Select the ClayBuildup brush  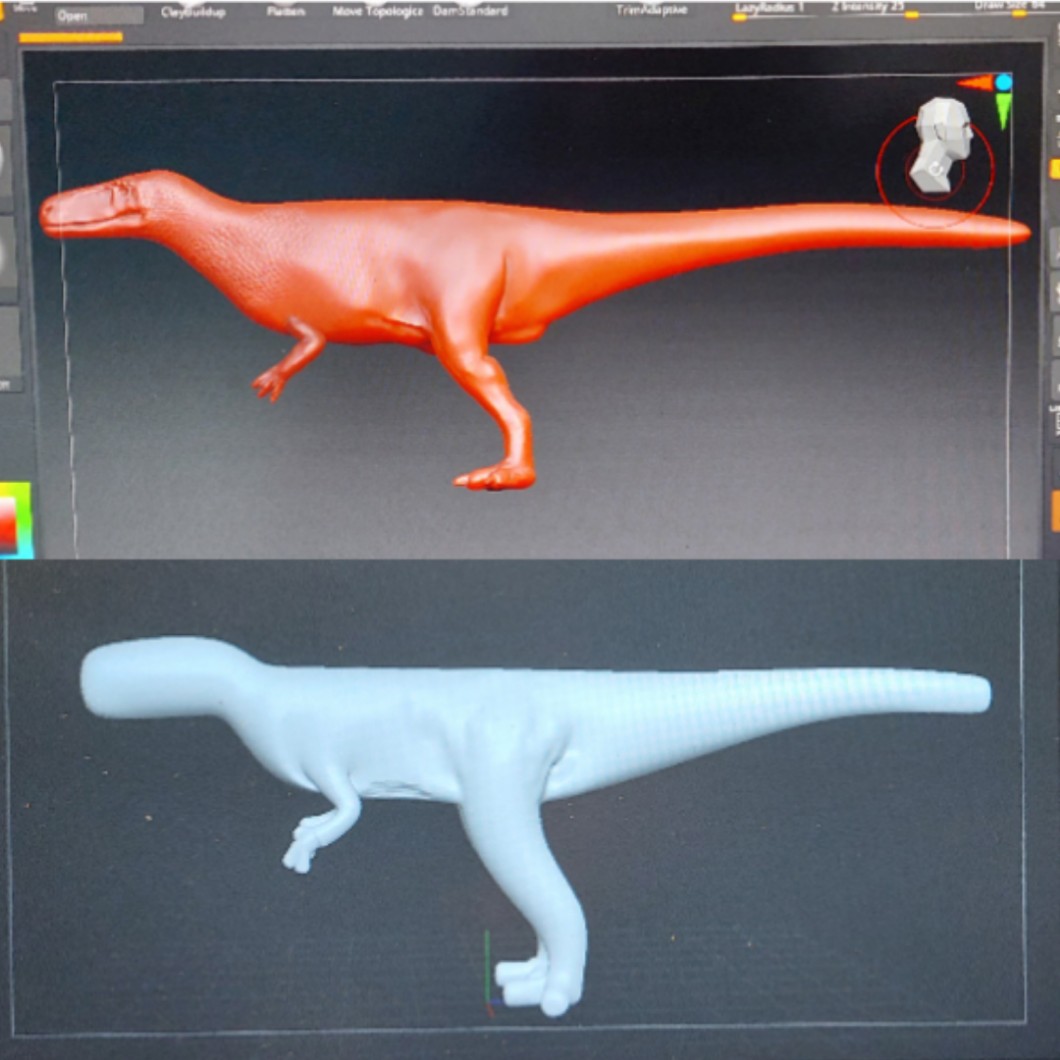coord(192,12)
